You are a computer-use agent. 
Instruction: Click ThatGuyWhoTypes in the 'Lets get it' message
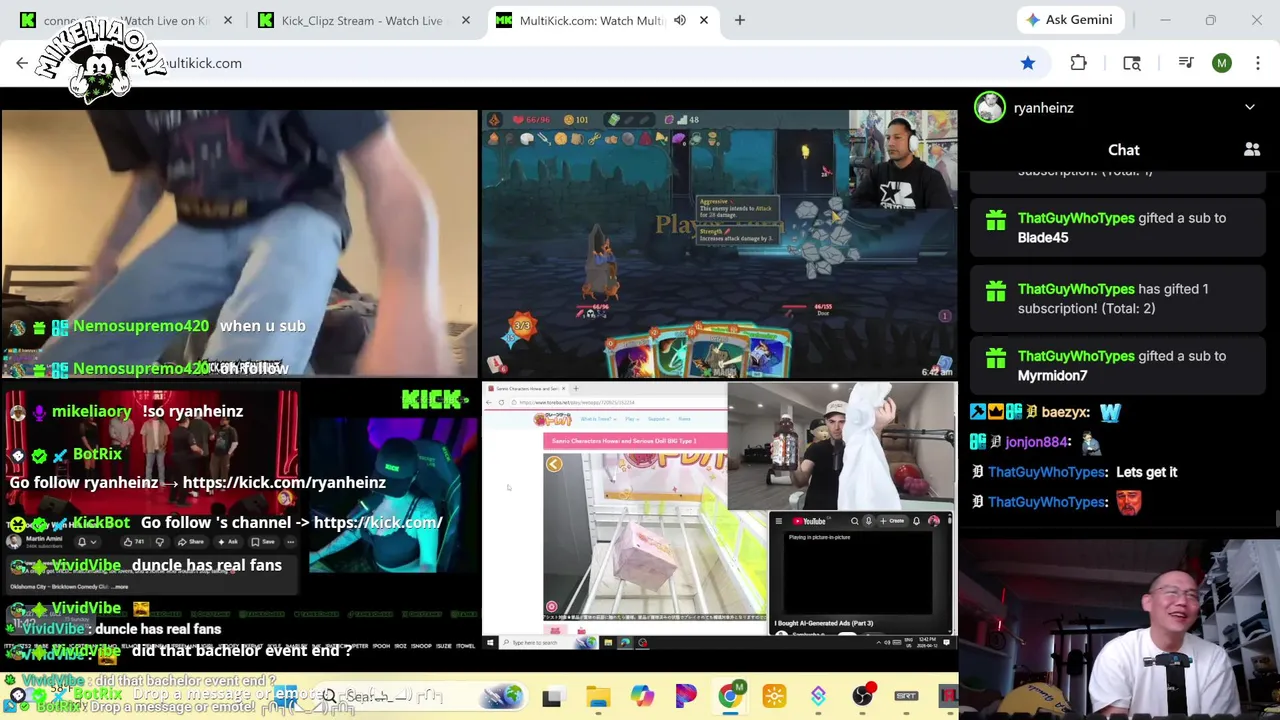tap(1047, 472)
